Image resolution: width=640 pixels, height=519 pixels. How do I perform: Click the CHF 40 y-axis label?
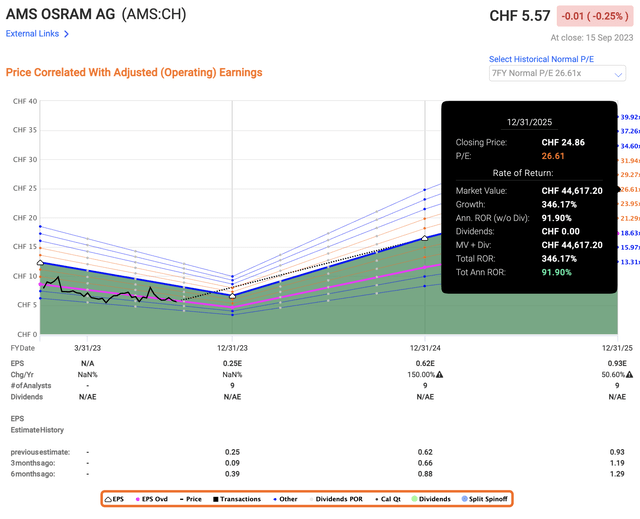(25, 101)
